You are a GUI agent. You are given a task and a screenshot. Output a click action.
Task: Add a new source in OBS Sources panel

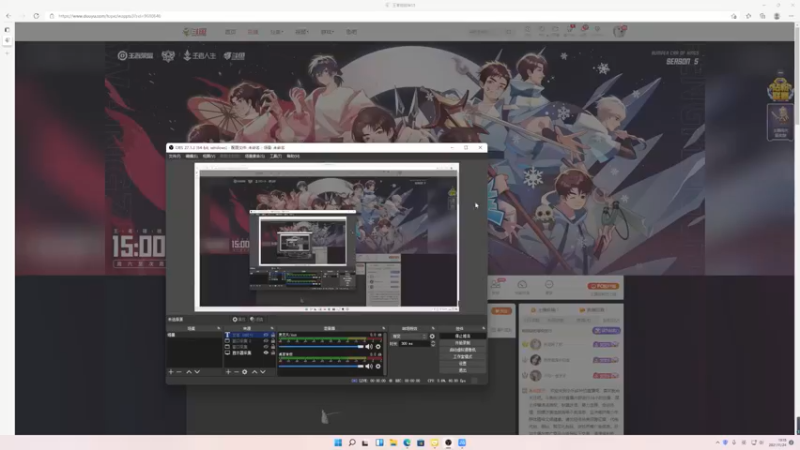click(x=228, y=372)
